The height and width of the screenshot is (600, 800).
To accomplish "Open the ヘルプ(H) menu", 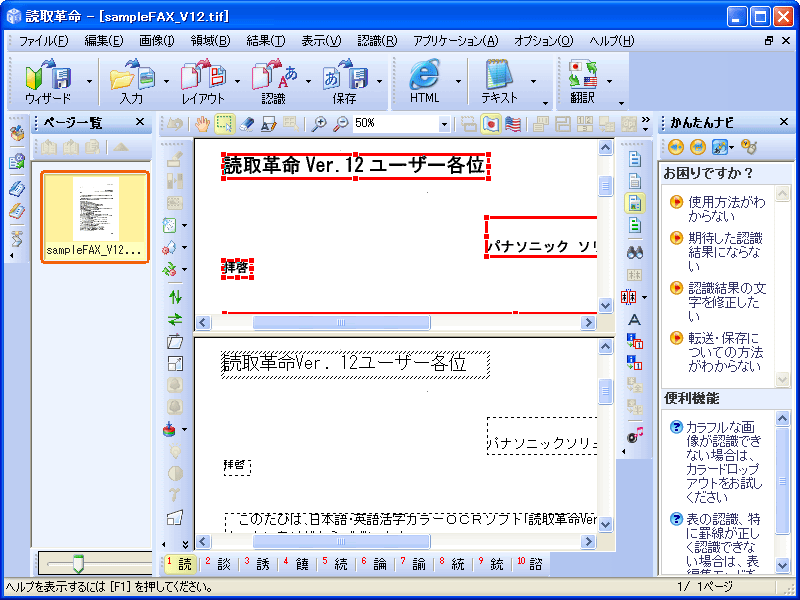I will (x=612, y=41).
